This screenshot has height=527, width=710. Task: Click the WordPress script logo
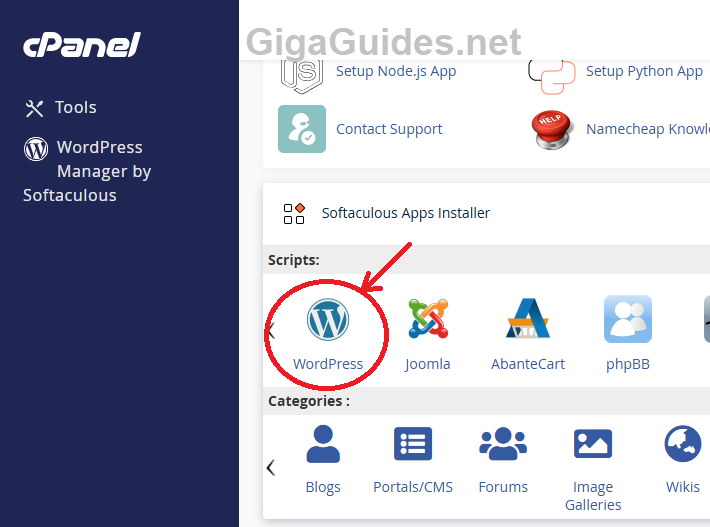328,320
